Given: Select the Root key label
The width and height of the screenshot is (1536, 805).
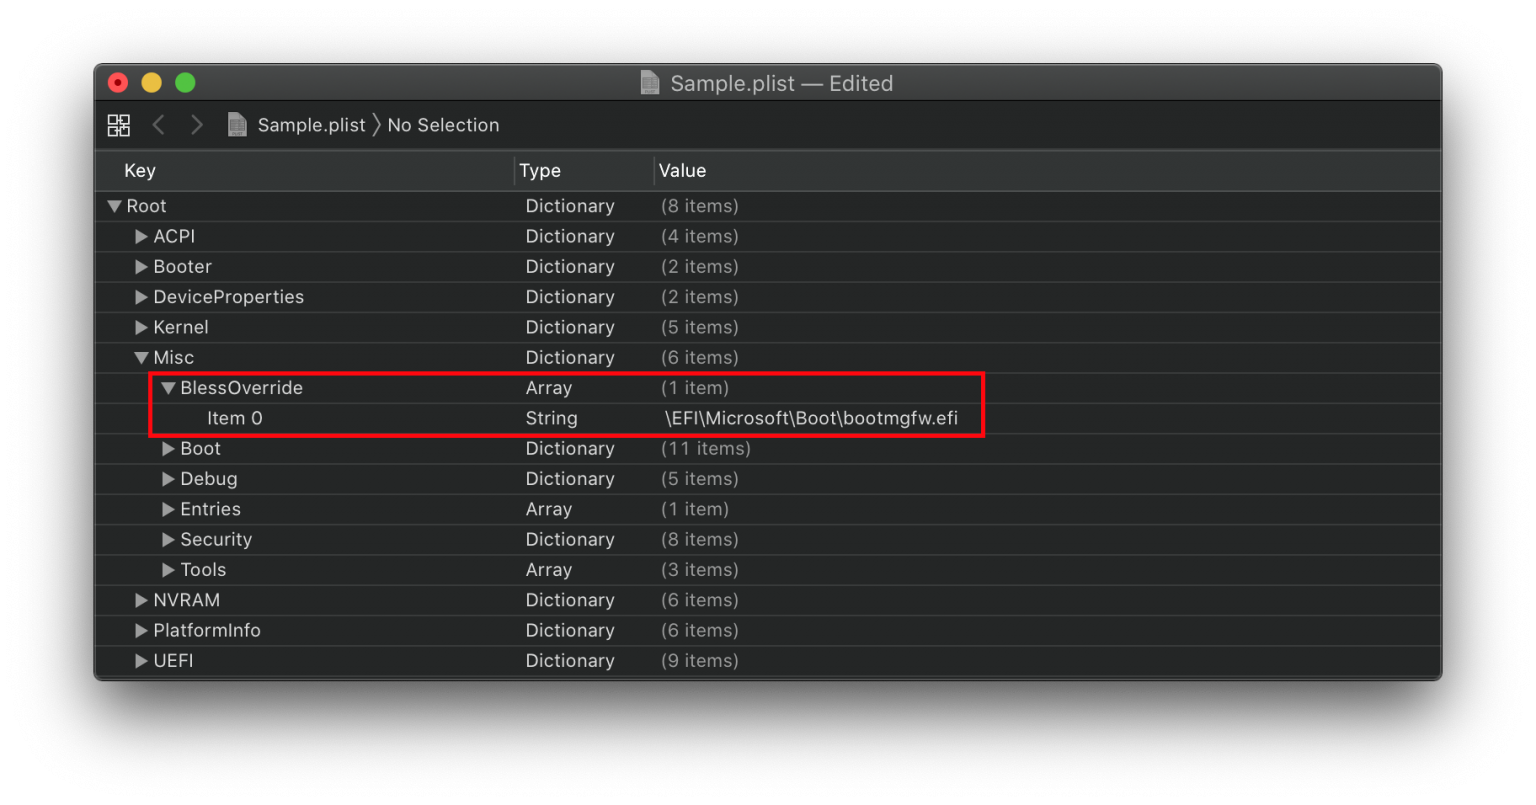Looking at the screenshot, I should tap(146, 206).
